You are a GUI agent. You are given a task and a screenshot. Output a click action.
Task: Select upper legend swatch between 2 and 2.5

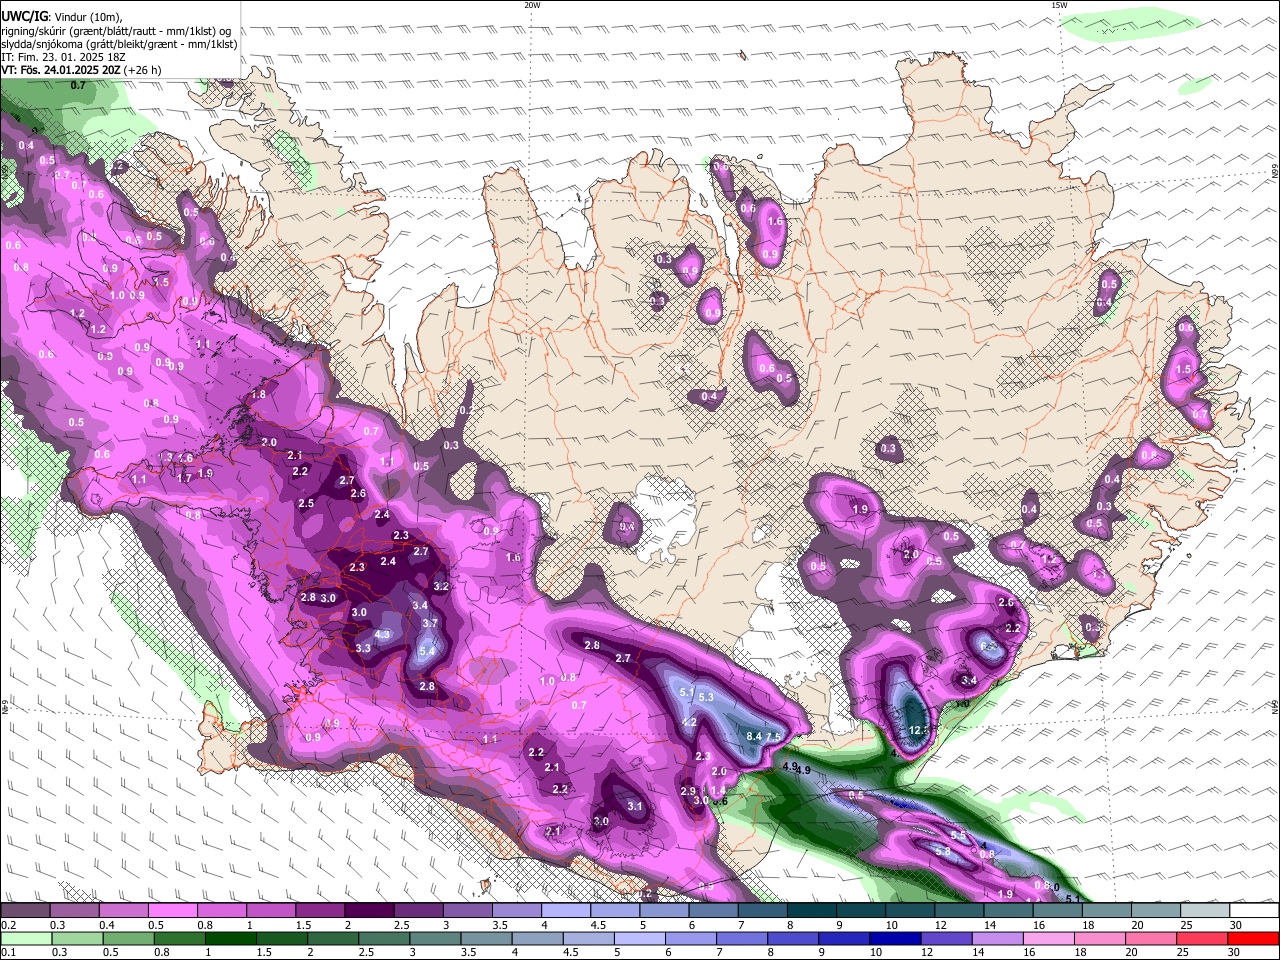(368, 911)
